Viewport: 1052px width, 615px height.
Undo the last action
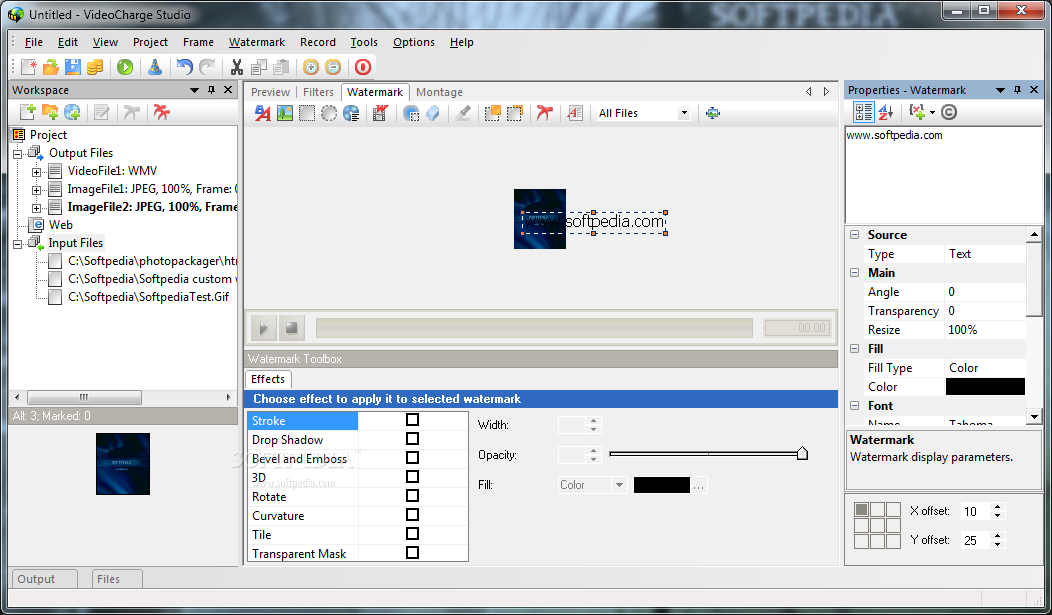pos(185,67)
